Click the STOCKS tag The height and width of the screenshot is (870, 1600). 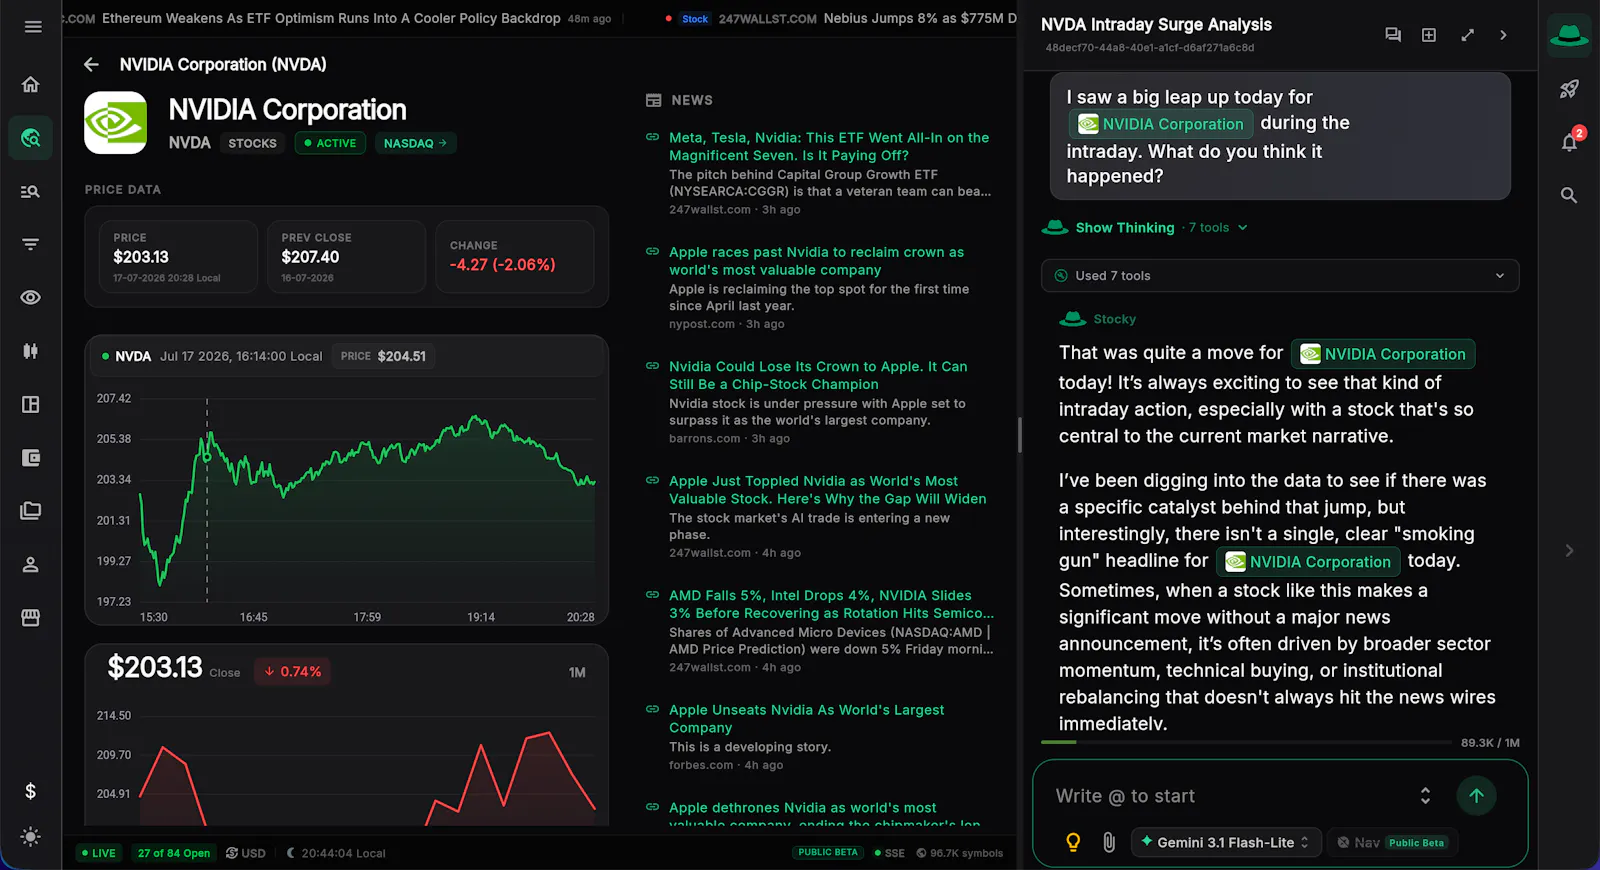[252, 143]
